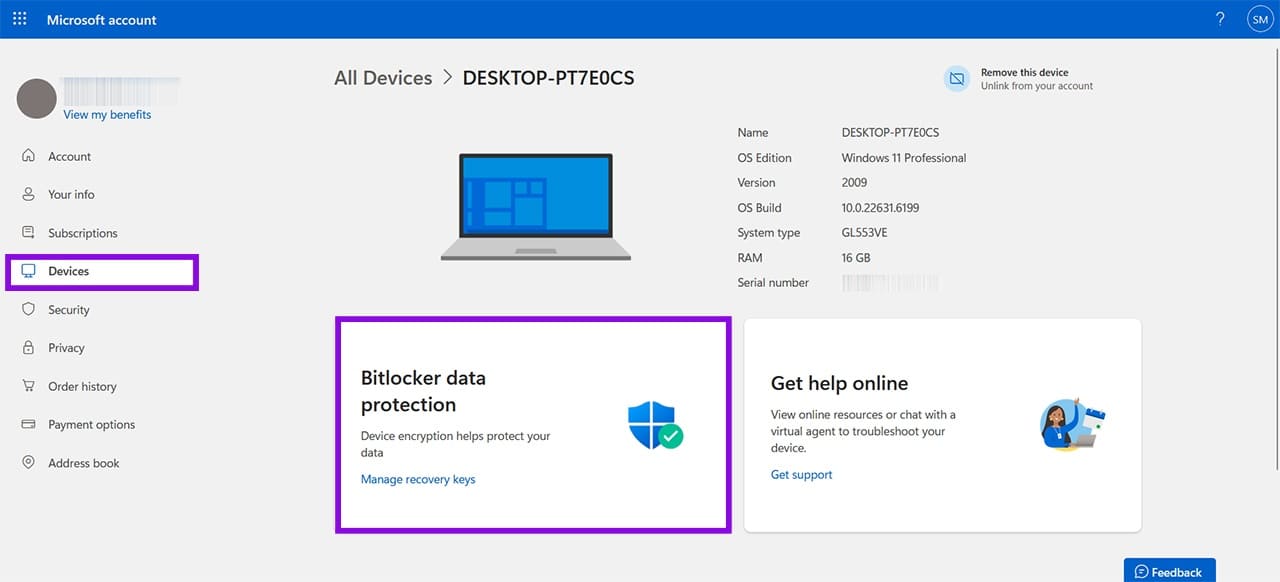Click the Name value DESKTOP-PT7E0CS
This screenshot has width=1280, height=582.
pos(890,132)
